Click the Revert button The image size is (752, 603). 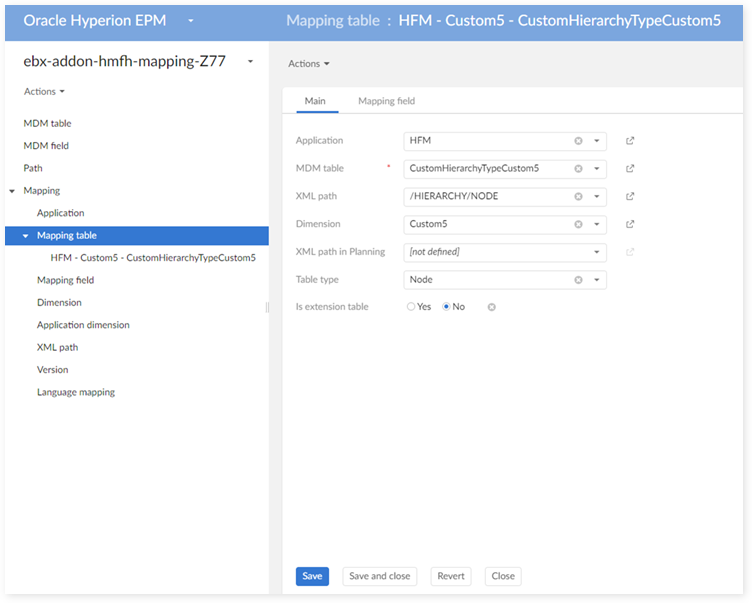pos(451,576)
